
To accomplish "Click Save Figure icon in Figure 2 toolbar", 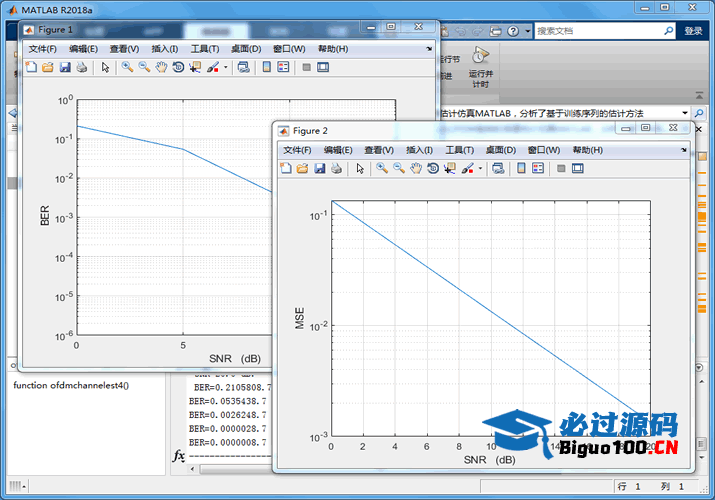I will coord(320,168).
